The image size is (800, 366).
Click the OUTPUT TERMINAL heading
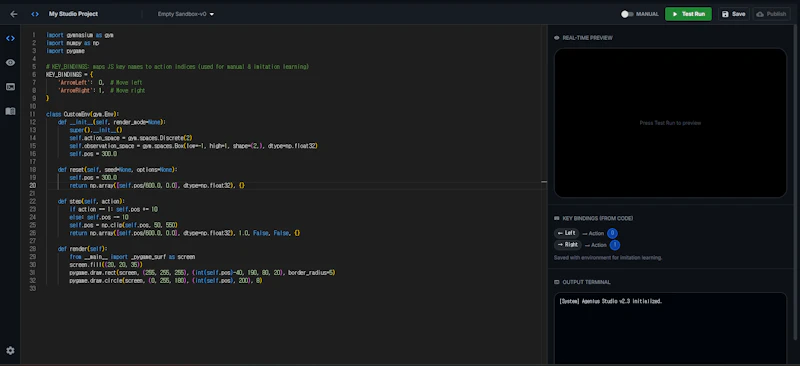coord(586,282)
